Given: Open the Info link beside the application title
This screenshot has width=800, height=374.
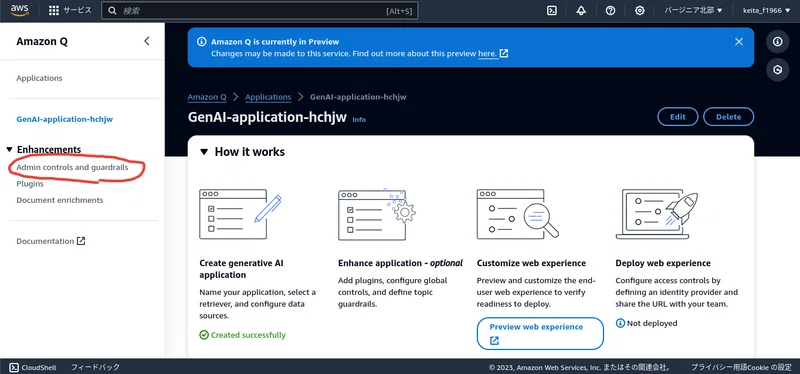Looking at the screenshot, I should click(x=359, y=119).
